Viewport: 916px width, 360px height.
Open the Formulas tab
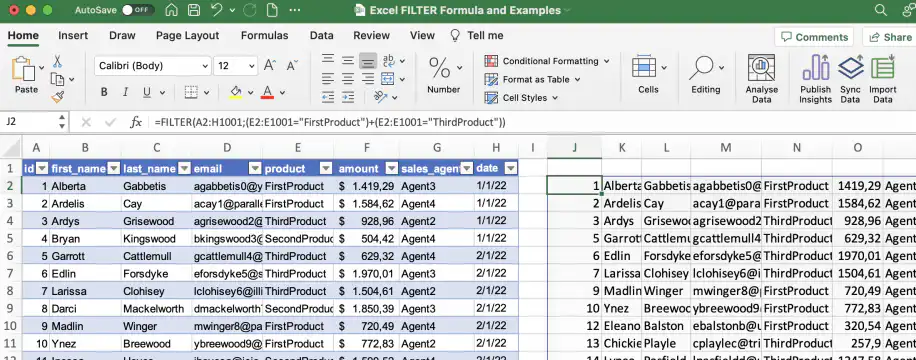point(265,36)
